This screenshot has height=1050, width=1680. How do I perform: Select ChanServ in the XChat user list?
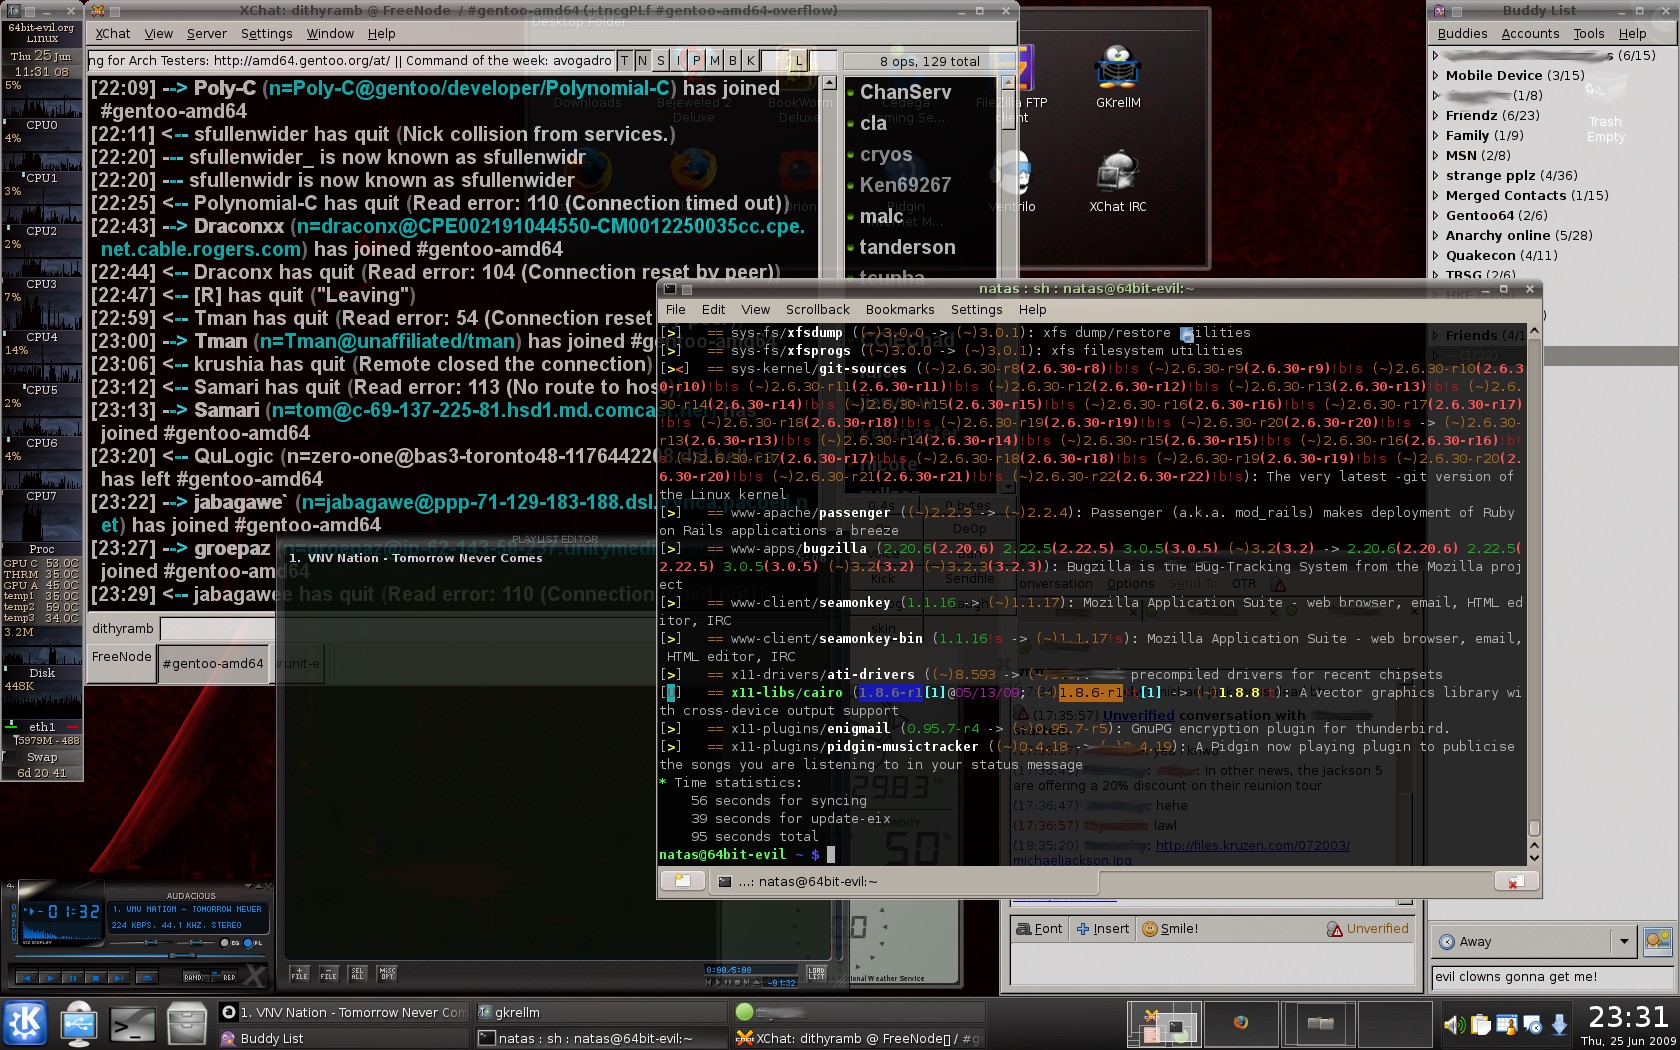[x=905, y=92]
